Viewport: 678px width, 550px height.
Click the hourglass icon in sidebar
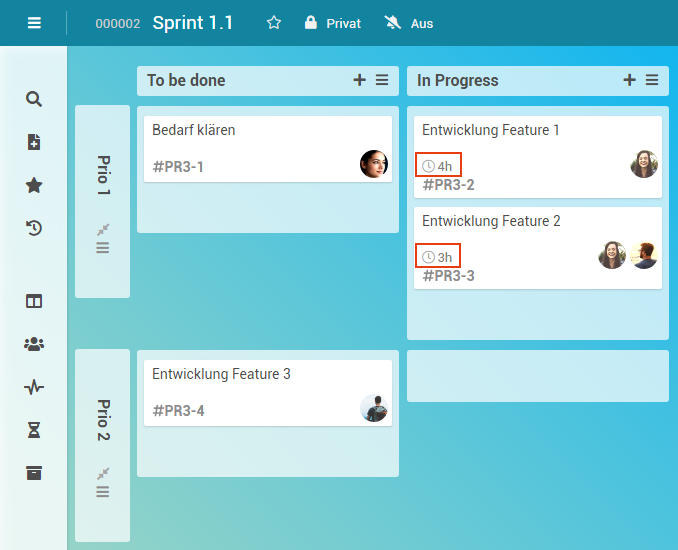34,430
